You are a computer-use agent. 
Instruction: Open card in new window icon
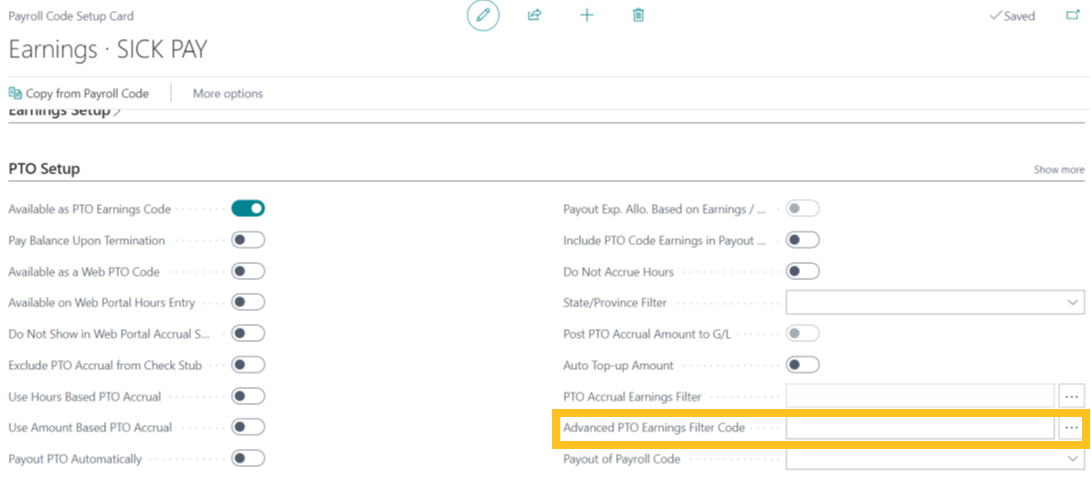(1073, 15)
